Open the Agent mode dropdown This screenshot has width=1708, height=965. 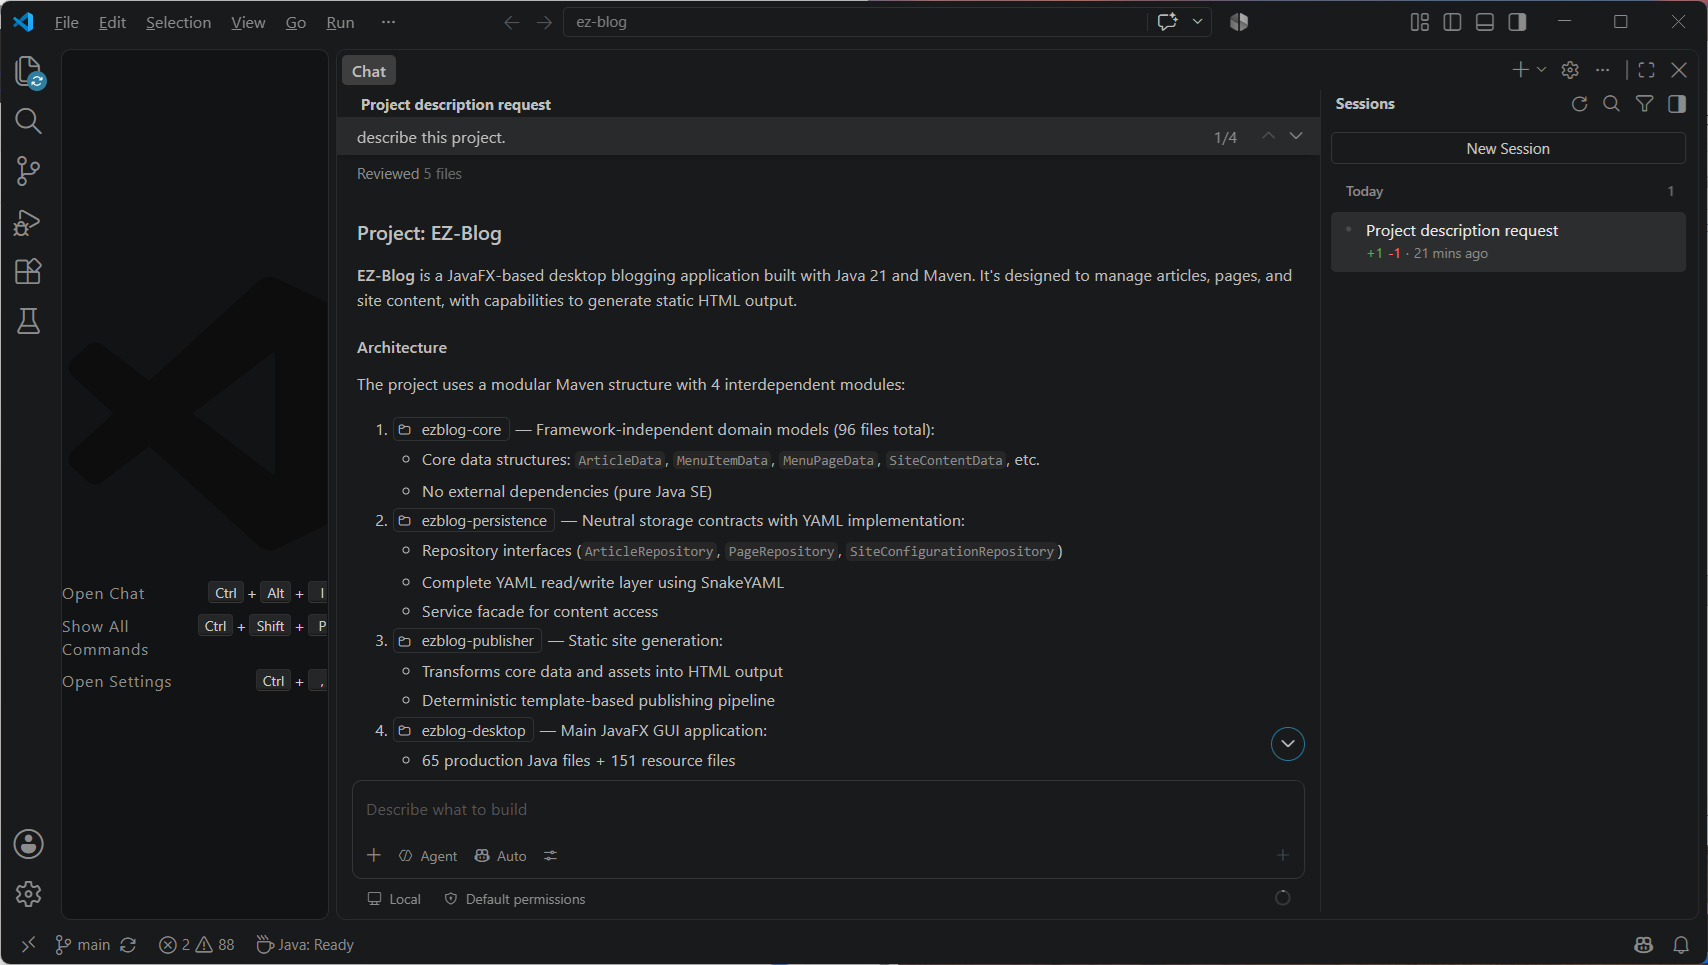(428, 856)
